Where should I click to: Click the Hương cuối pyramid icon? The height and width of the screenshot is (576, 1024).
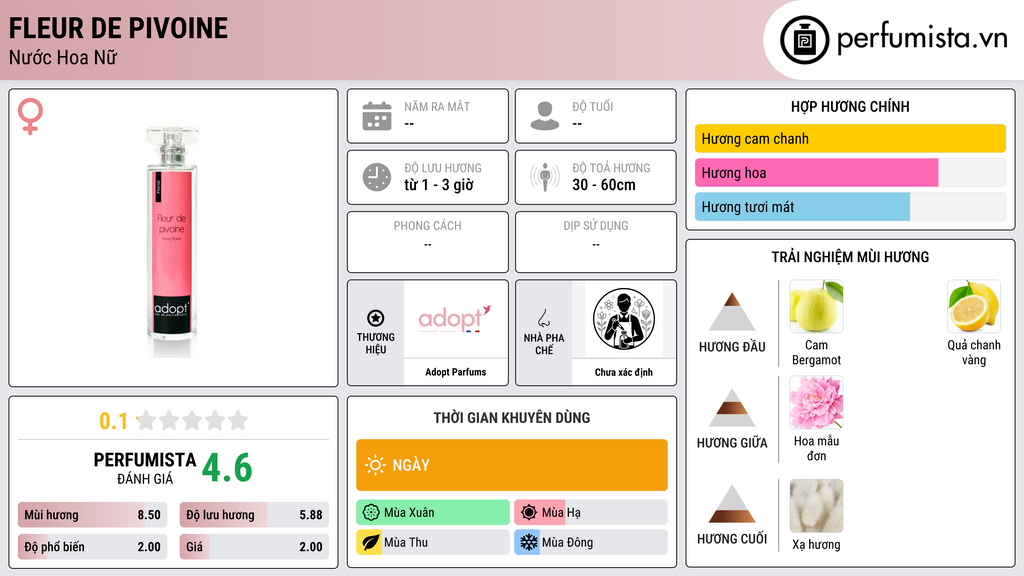(732, 504)
